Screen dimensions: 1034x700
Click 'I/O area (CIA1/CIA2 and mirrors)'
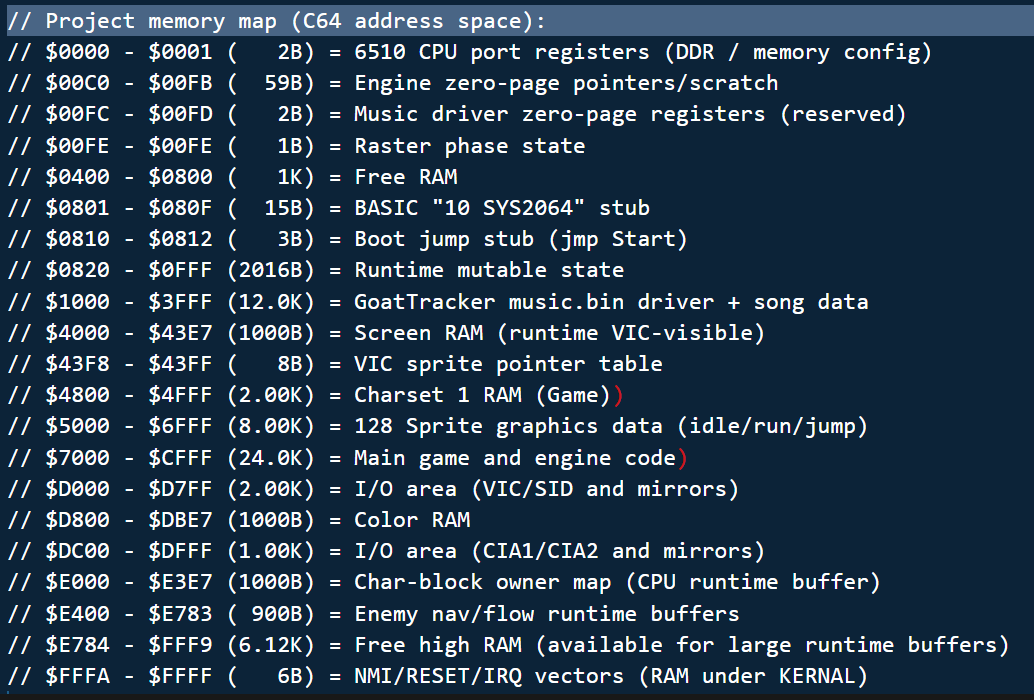coord(560,551)
